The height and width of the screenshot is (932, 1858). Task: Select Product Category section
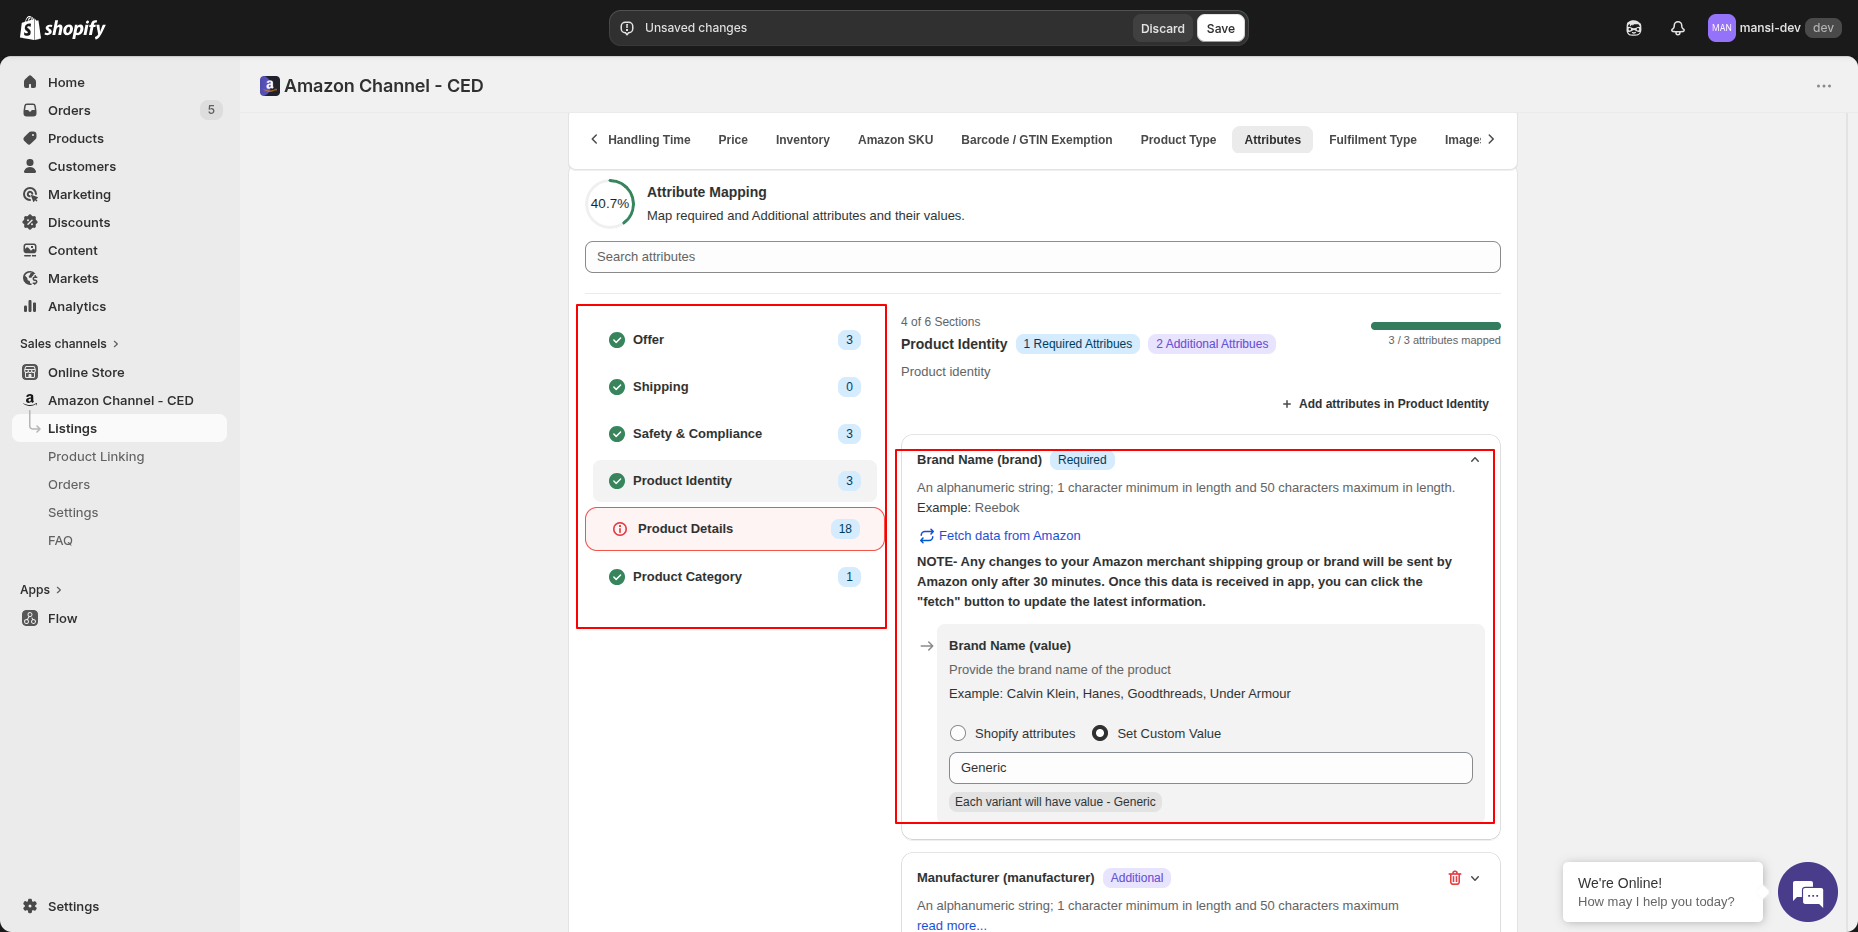tap(734, 577)
